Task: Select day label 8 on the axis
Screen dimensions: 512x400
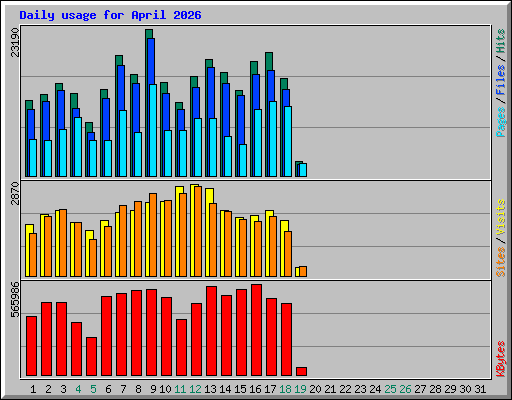Action: (x=138, y=389)
